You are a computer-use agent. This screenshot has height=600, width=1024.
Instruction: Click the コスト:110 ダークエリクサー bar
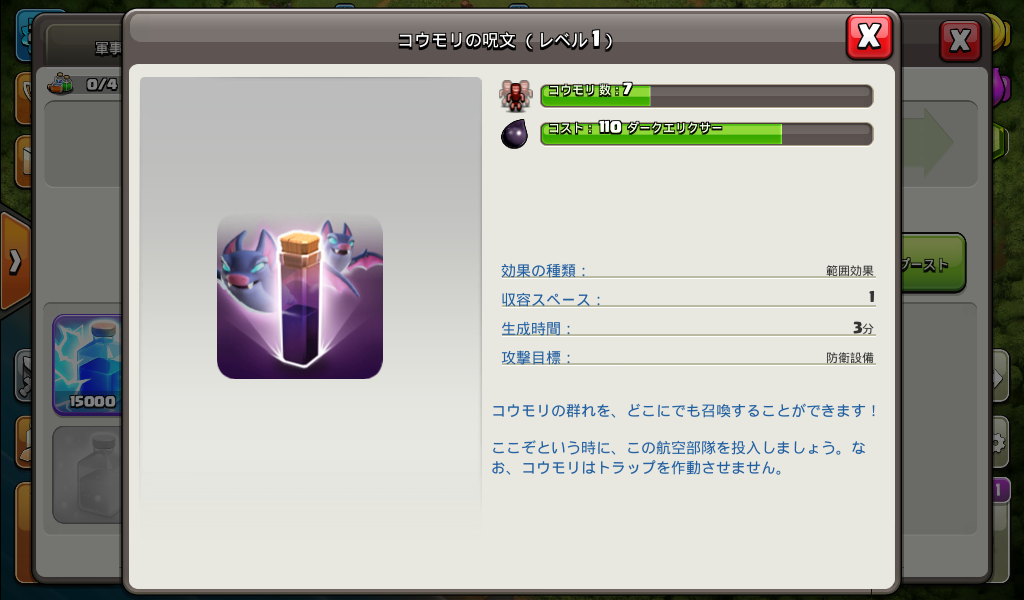click(707, 134)
